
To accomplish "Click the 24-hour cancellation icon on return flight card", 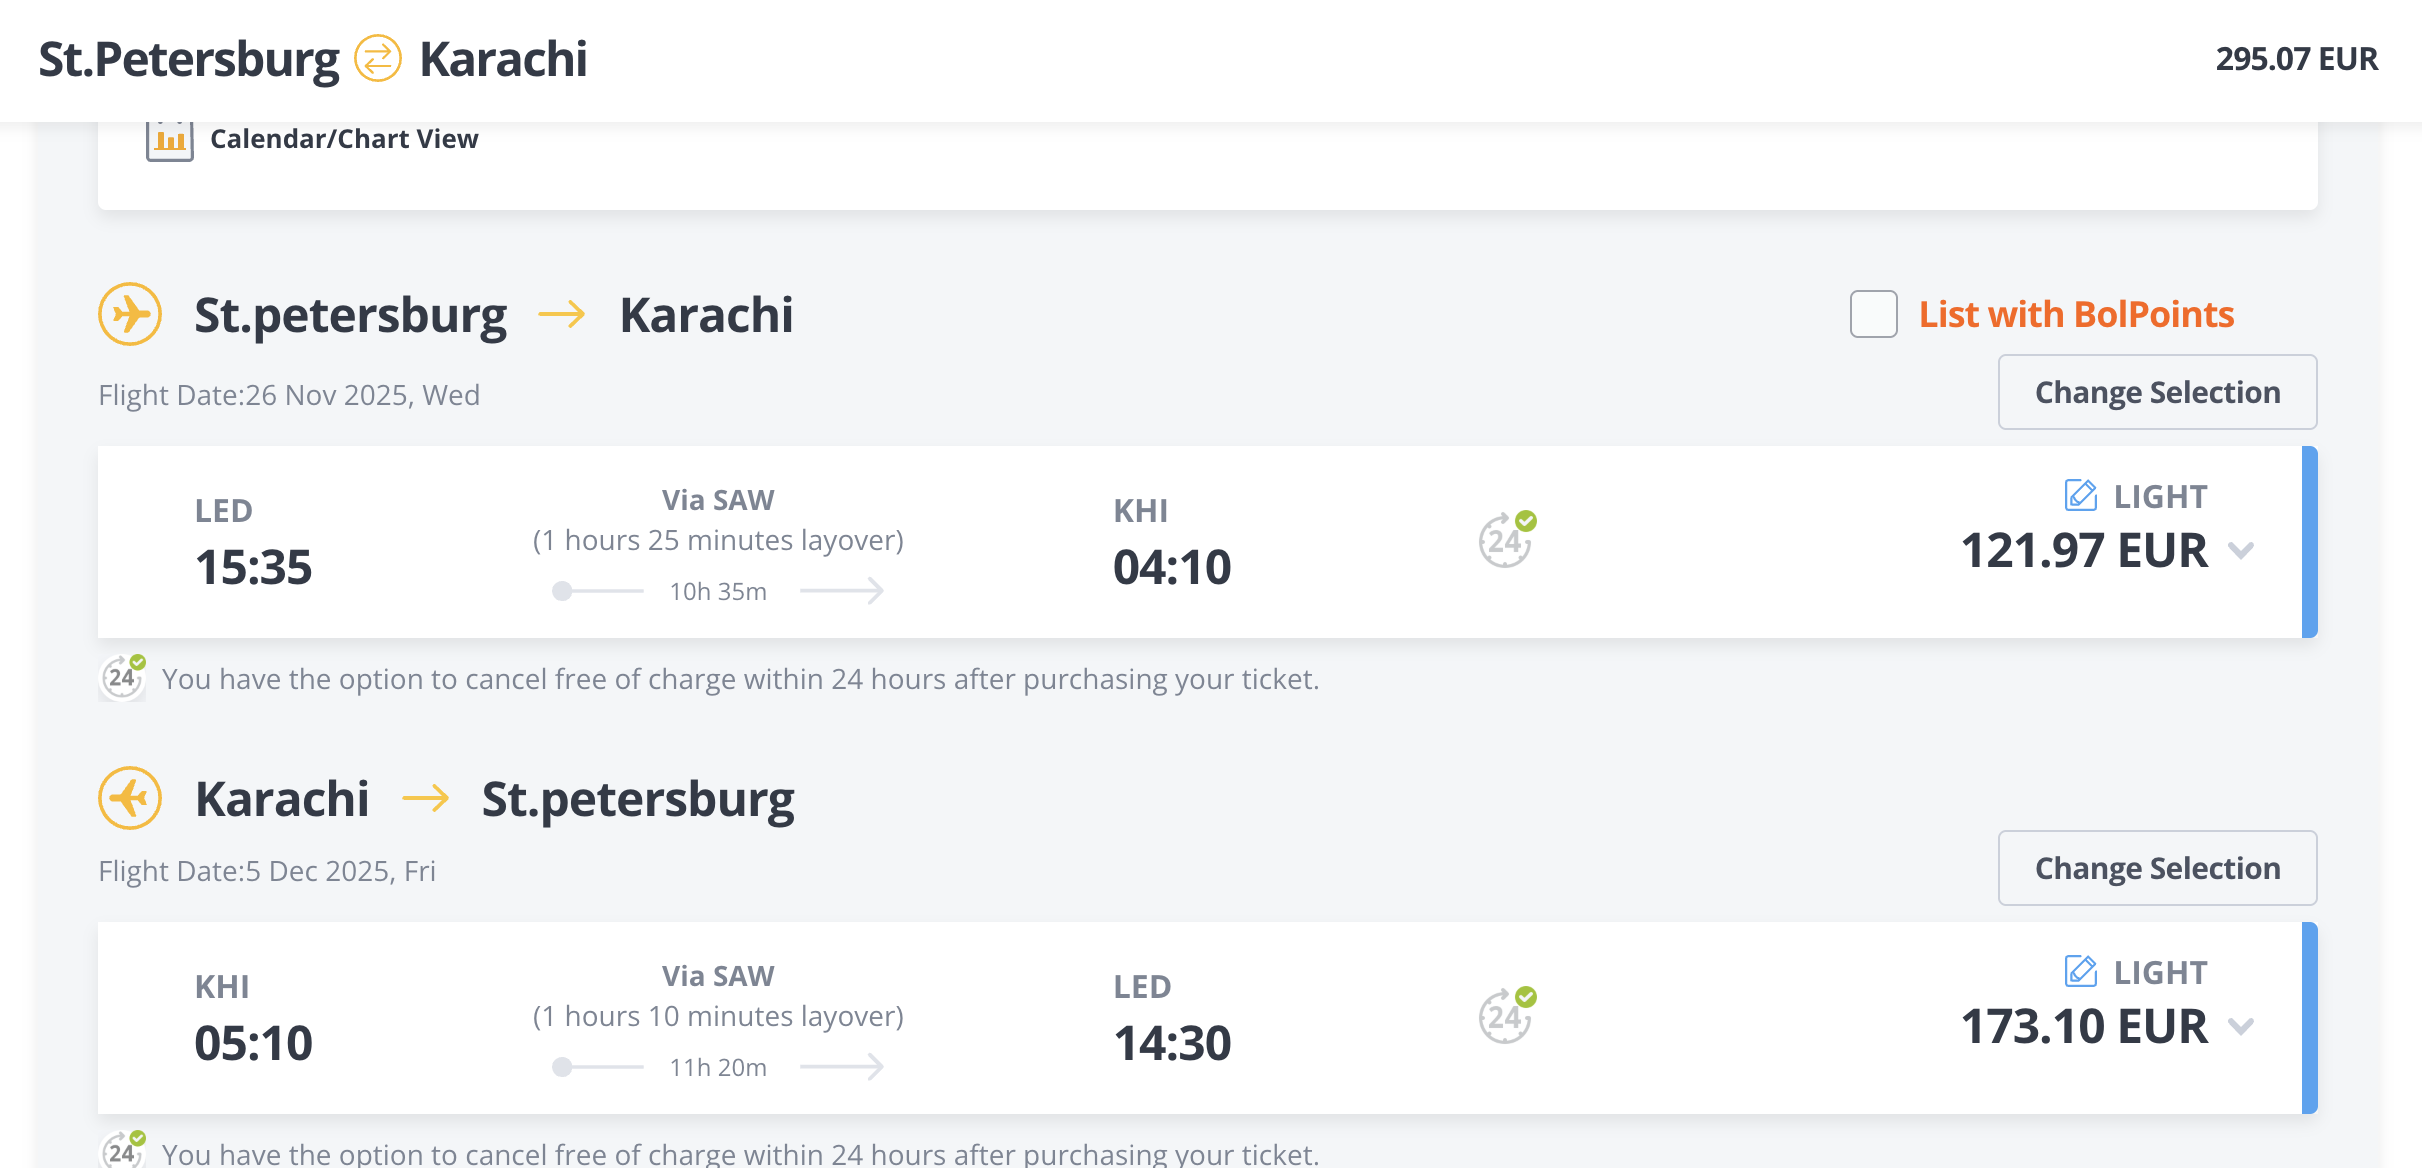I will point(1507,1015).
